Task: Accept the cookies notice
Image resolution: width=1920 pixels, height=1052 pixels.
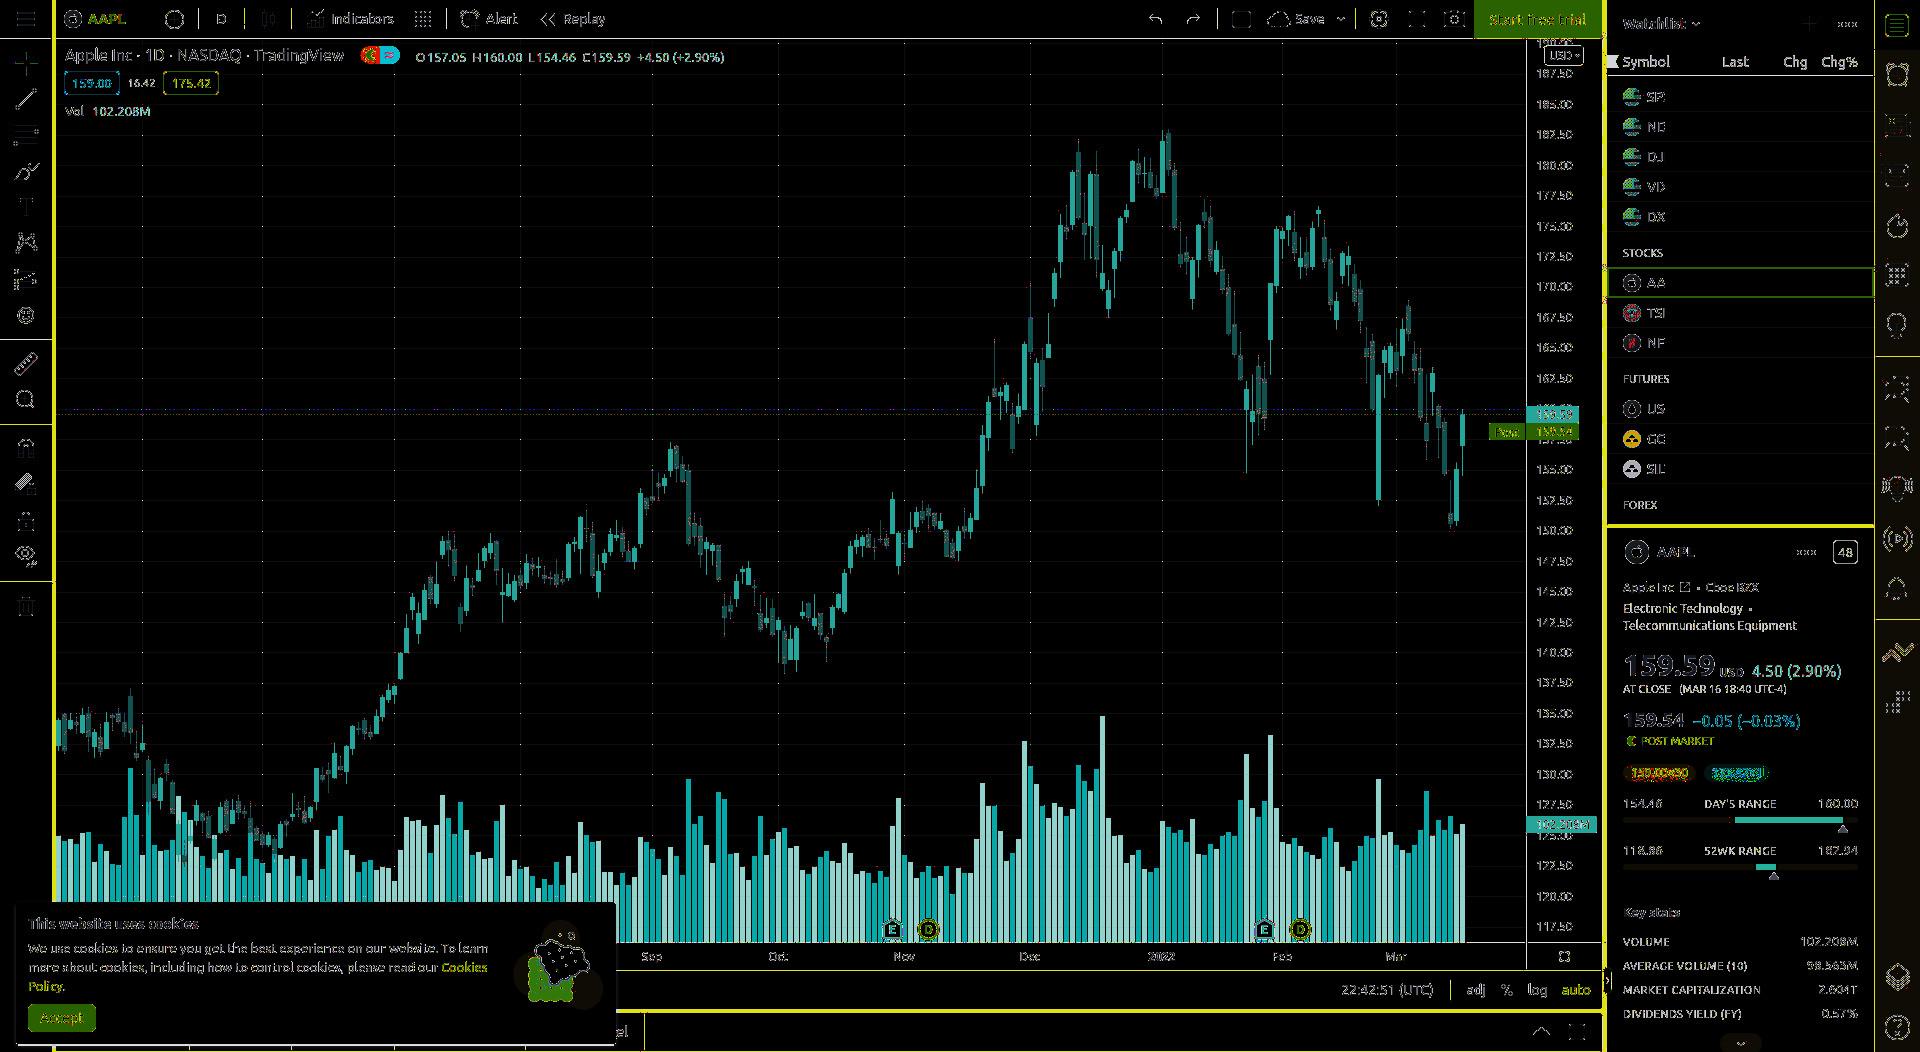Action: pyautogui.click(x=62, y=1018)
